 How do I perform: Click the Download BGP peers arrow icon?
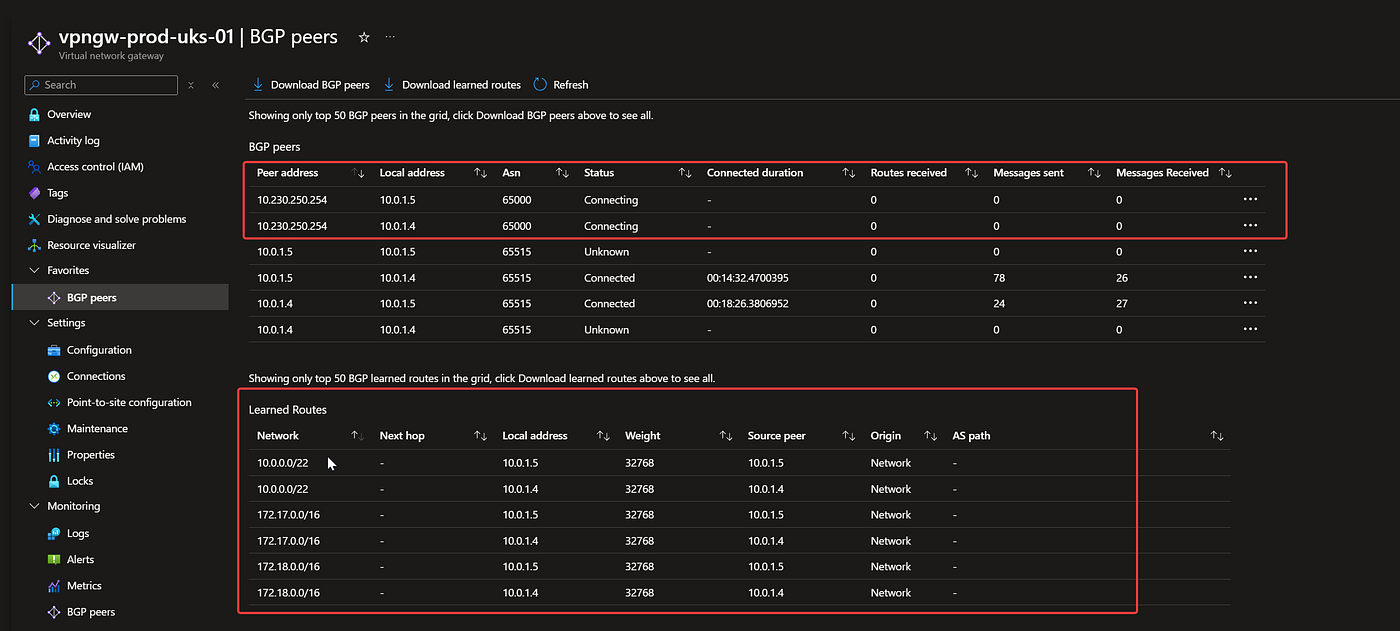point(258,85)
